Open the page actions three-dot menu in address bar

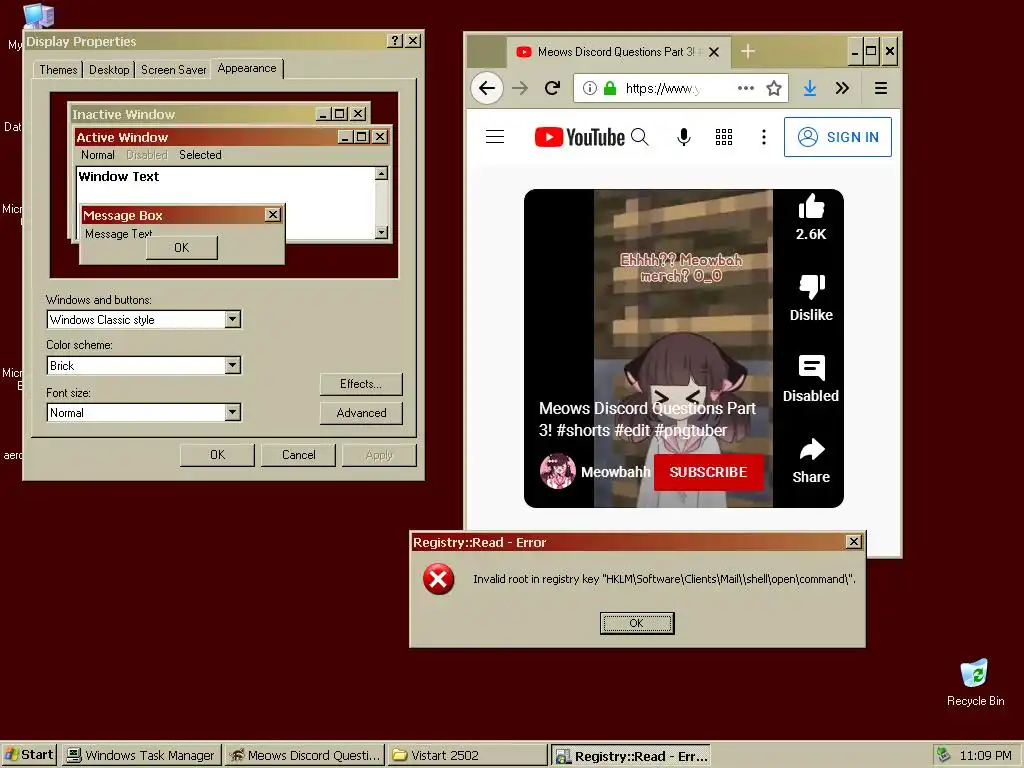tap(746, 88)
